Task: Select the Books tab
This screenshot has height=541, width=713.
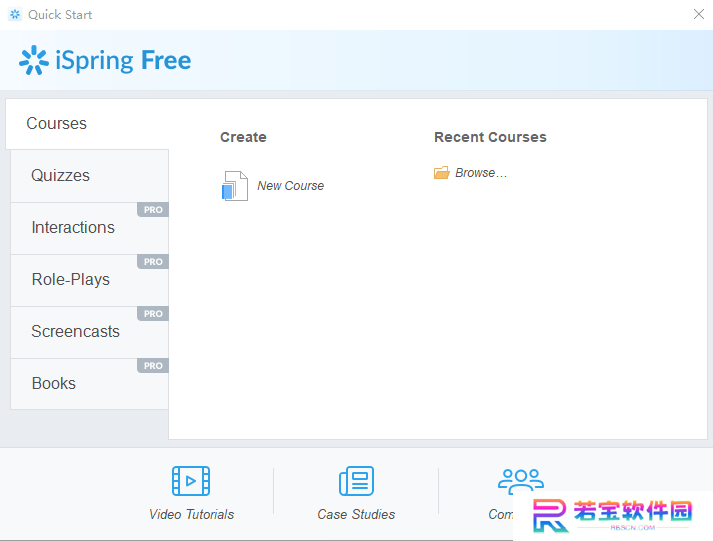Action: pos(90,384)
